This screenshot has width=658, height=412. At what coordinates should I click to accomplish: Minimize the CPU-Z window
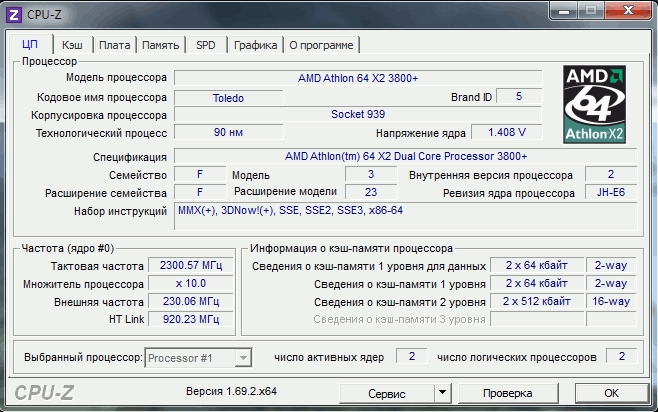point(564,11)
